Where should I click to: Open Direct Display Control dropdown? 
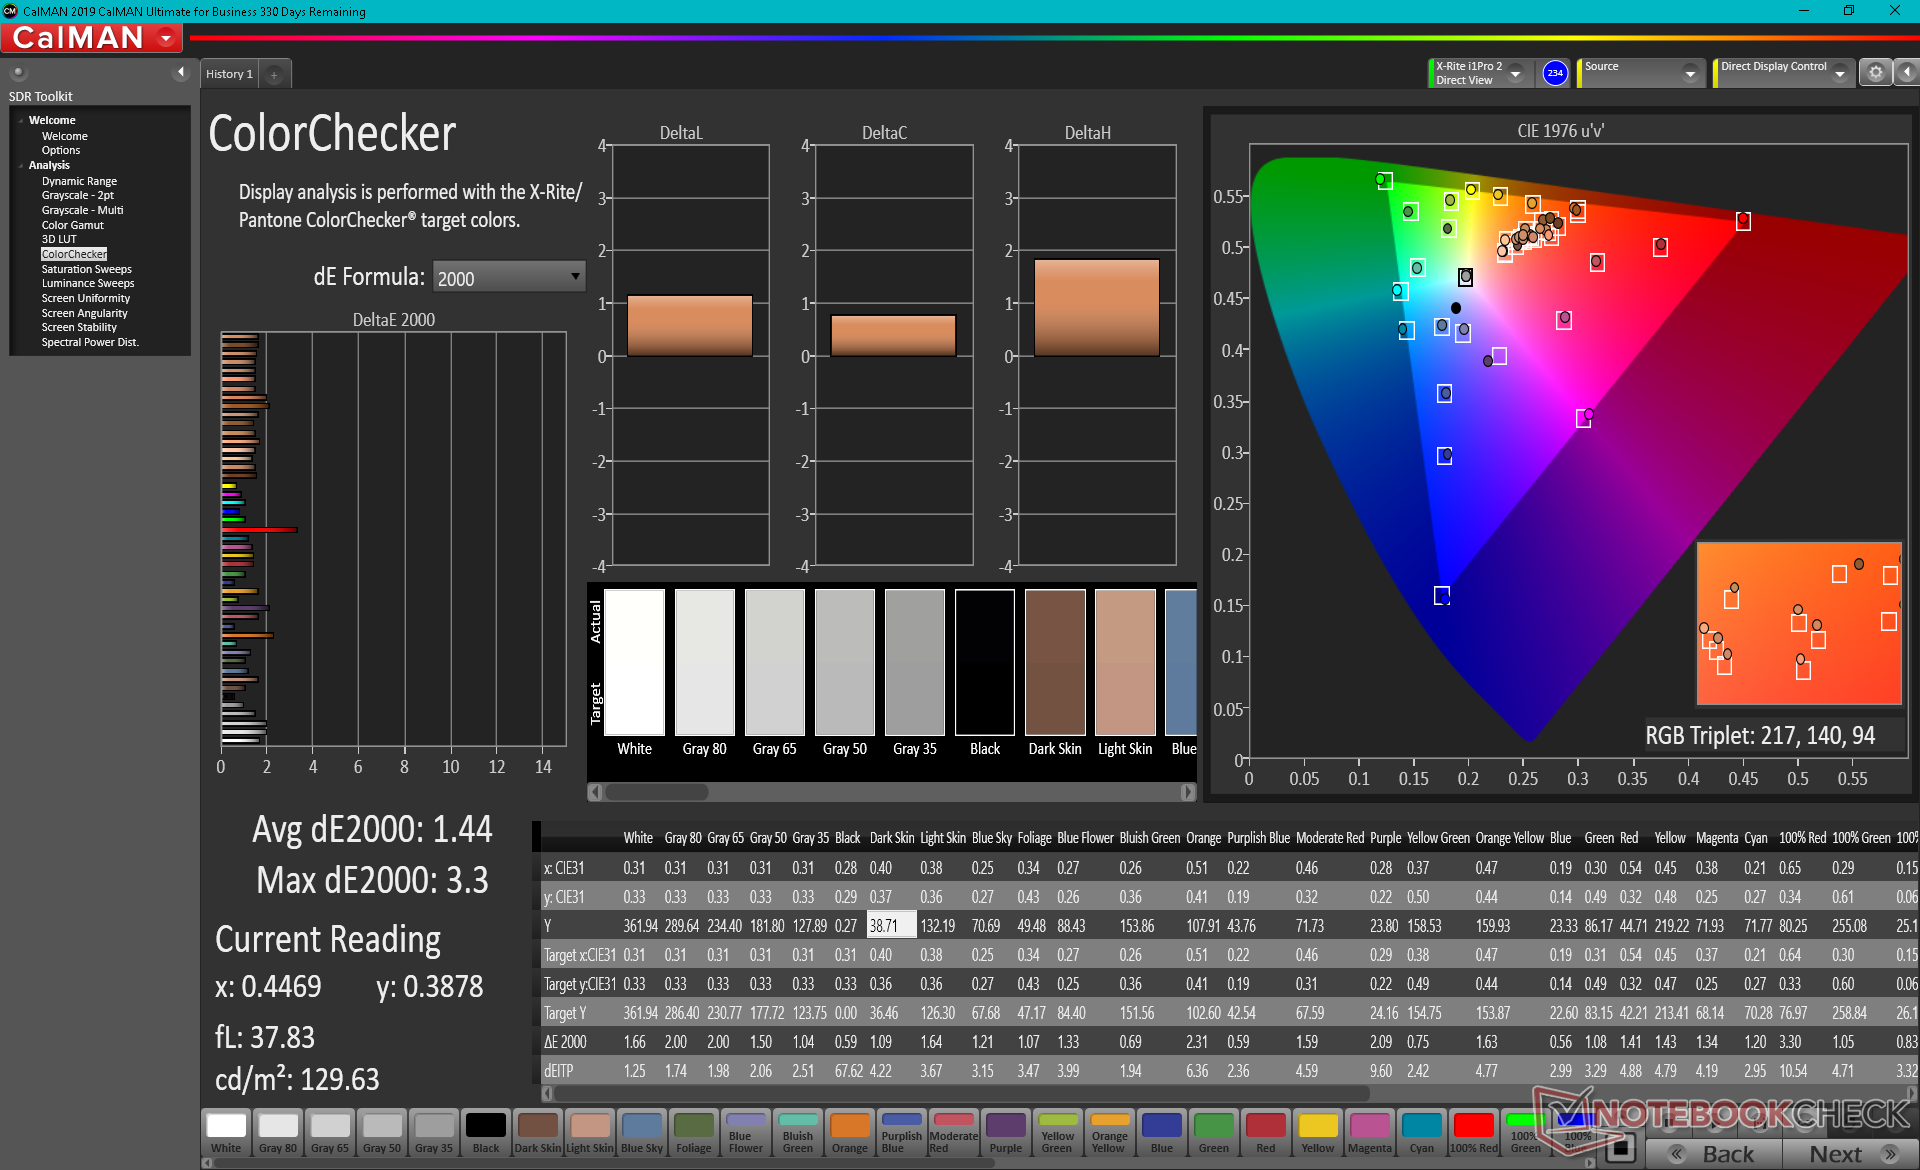(x=1839, y=73)
